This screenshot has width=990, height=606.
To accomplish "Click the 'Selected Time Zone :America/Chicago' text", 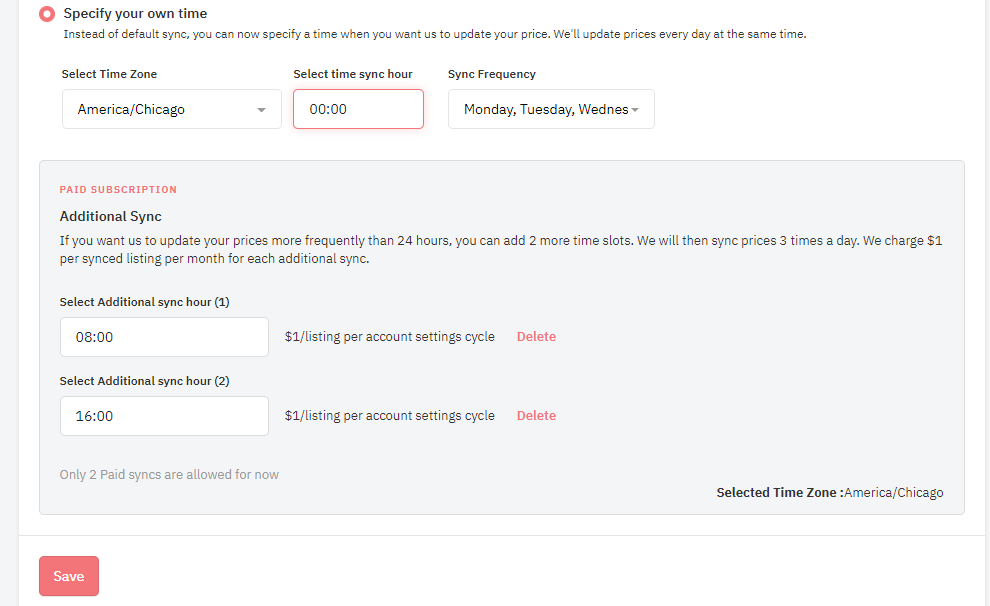I will click(x=830, y=492).
